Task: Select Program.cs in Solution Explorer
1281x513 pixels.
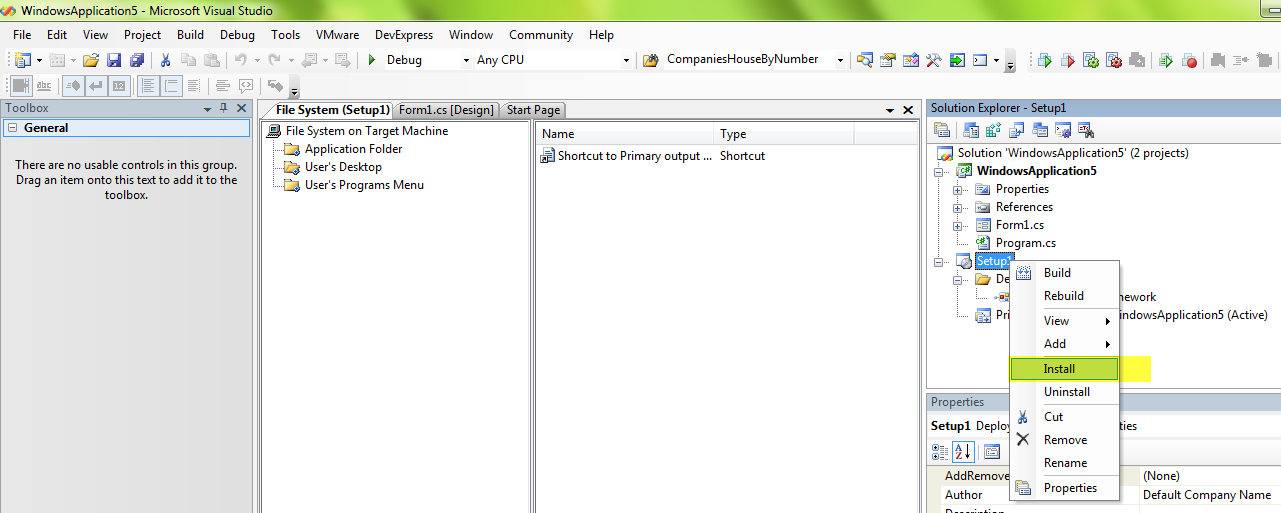Action: (1025, 243)
